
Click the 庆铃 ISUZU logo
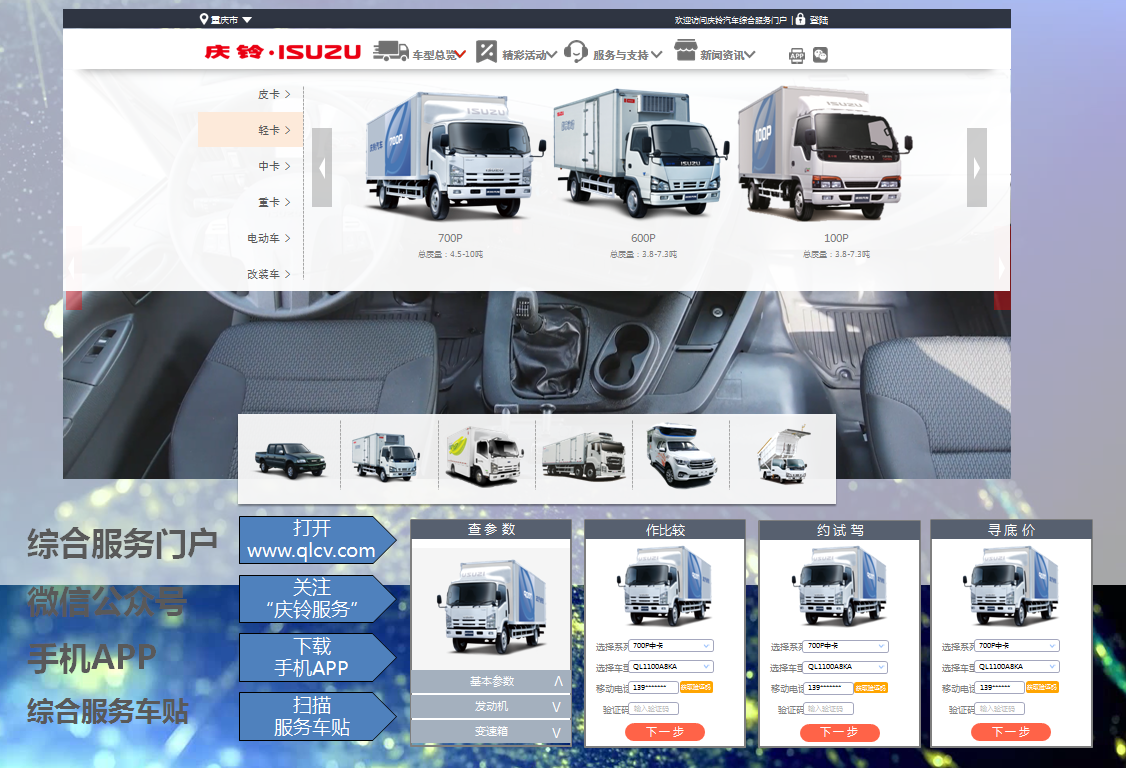pos(282,52)
